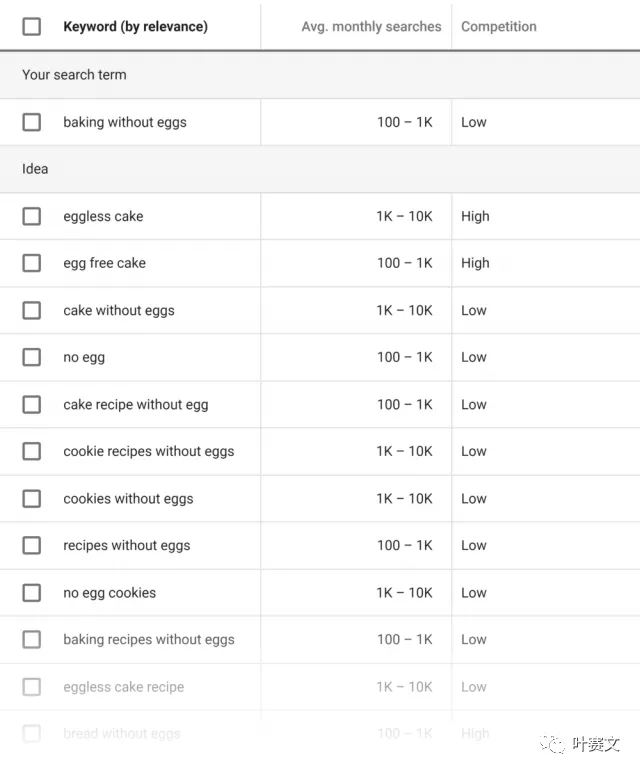Sort by 'Avg. monthly searches' column header

coord(371,27)
